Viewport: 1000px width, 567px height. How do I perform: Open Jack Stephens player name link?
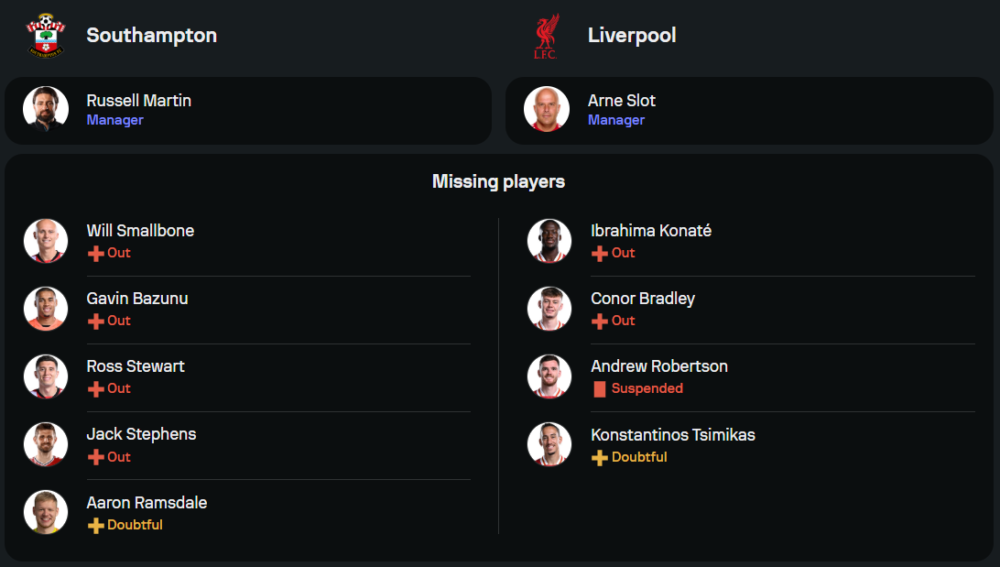click(x=141, y=434)
